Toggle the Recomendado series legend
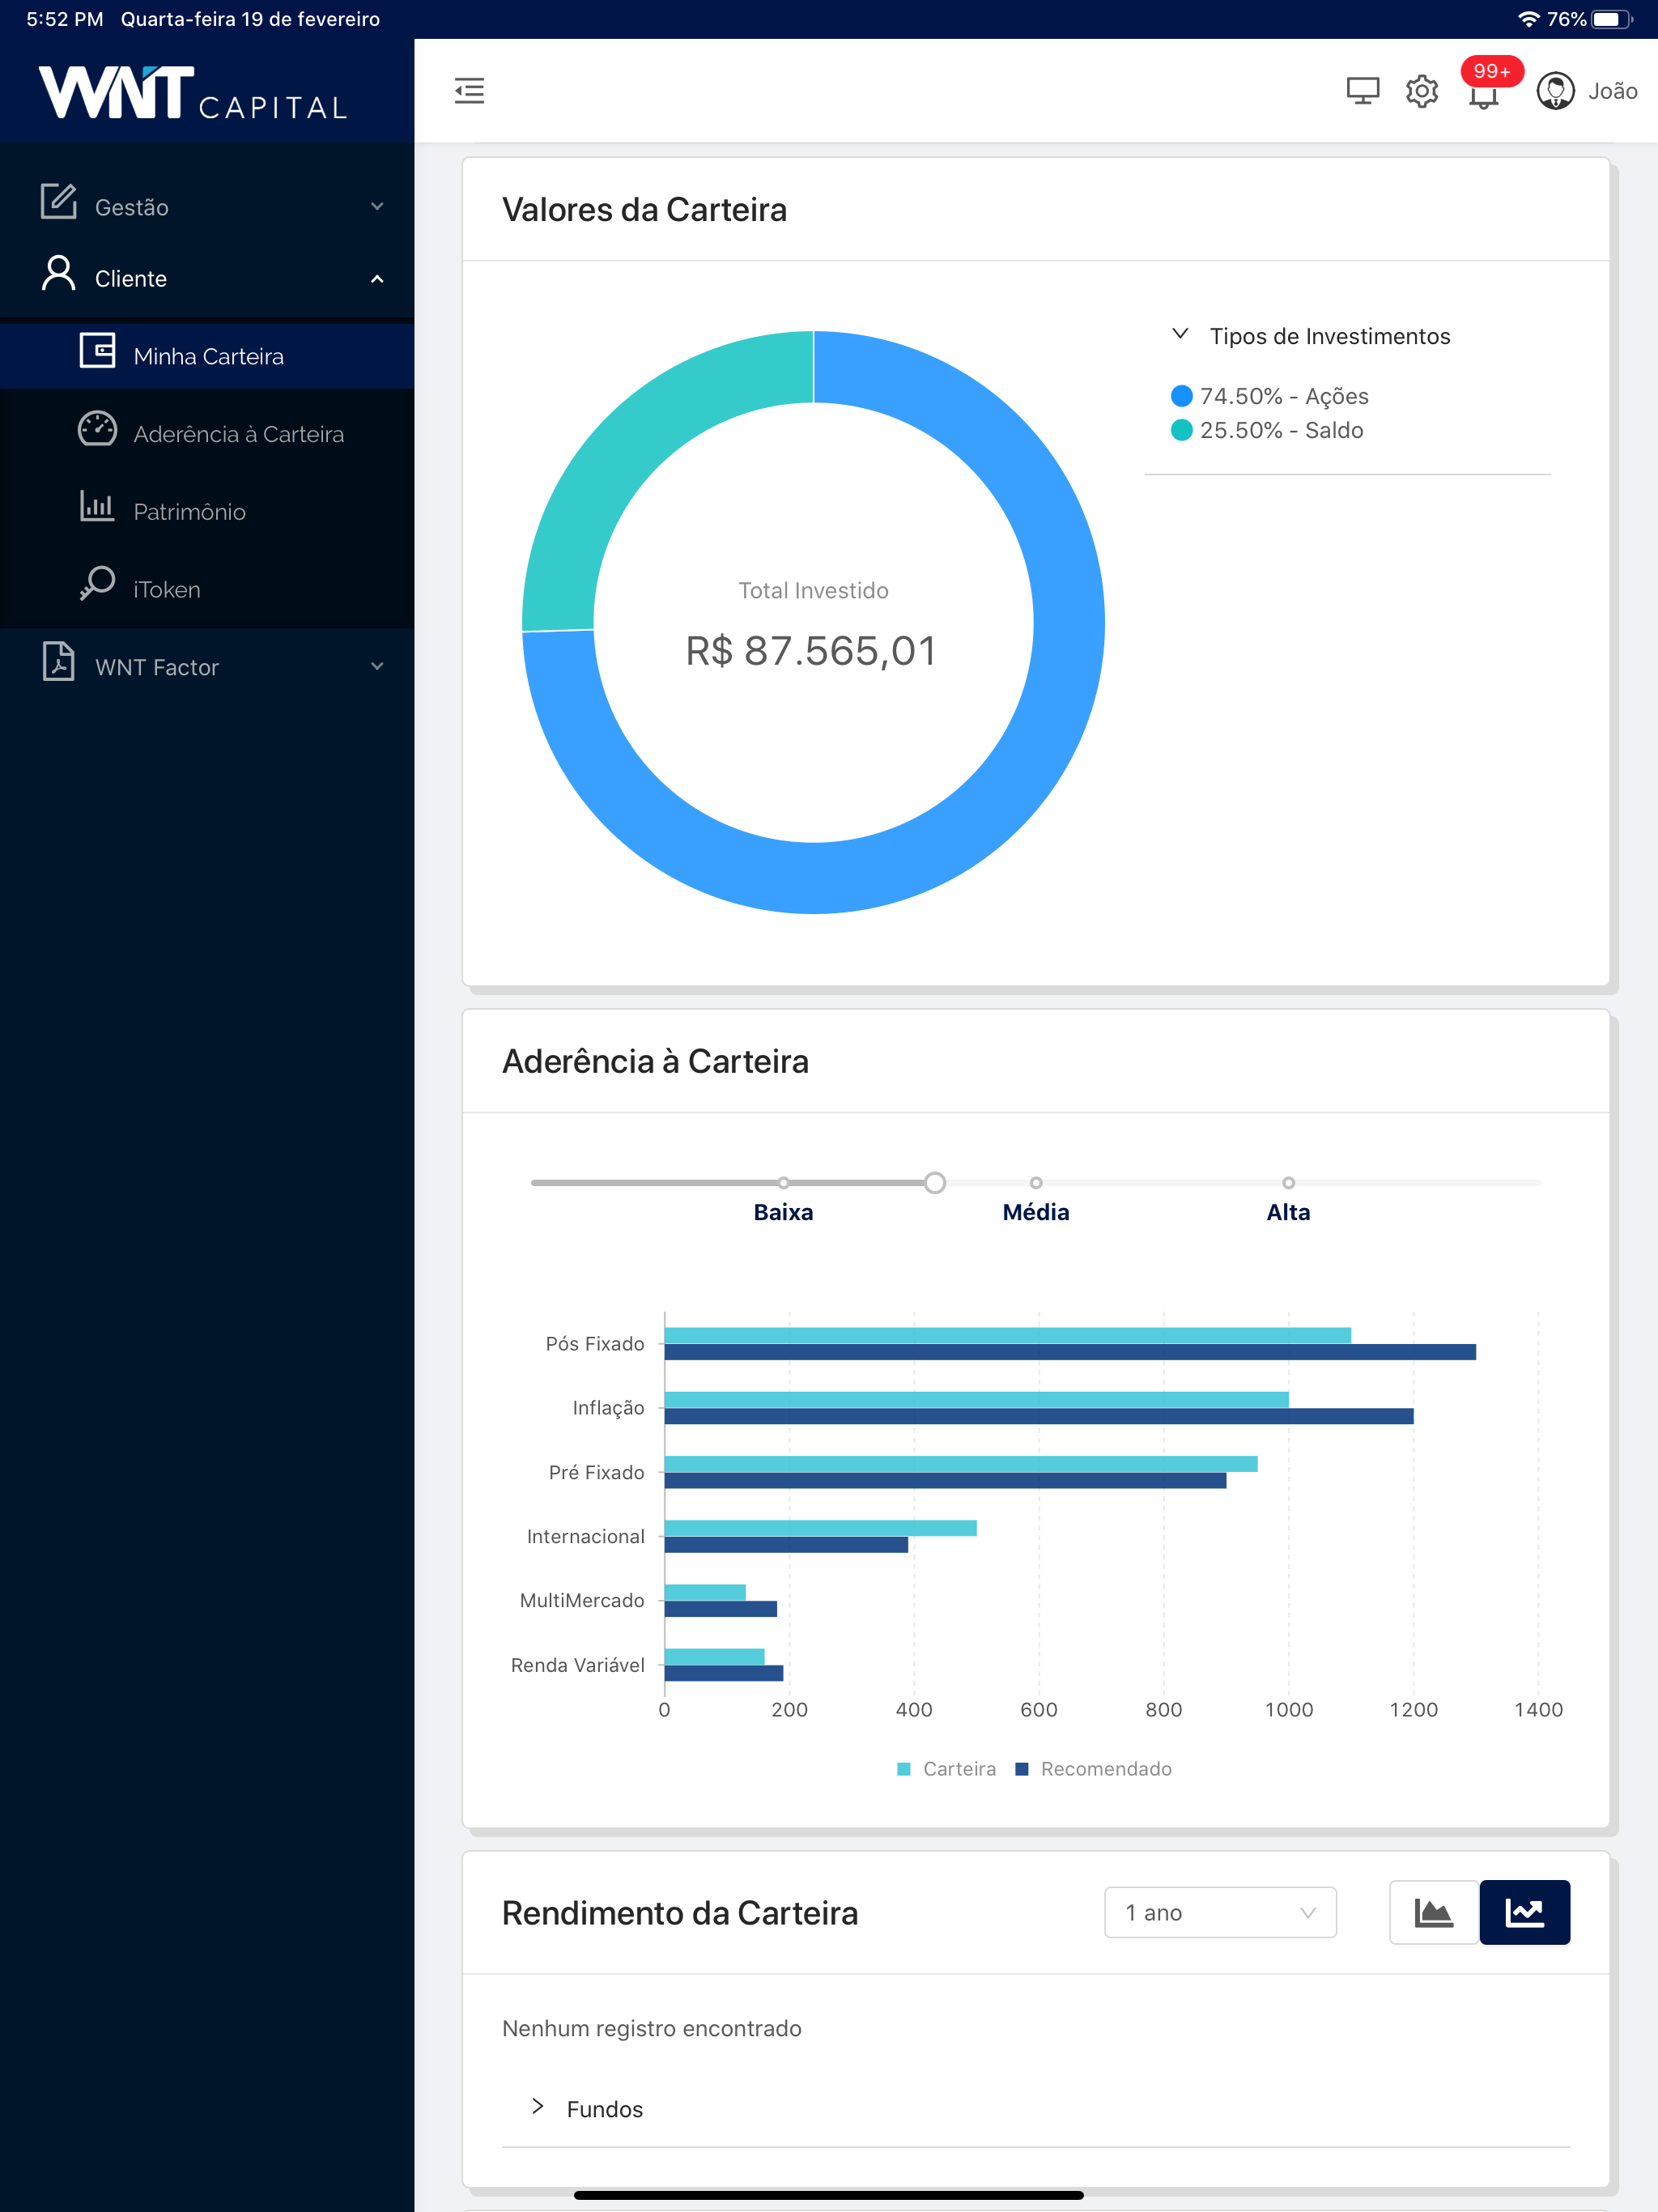 (x=1093, y=1769)
